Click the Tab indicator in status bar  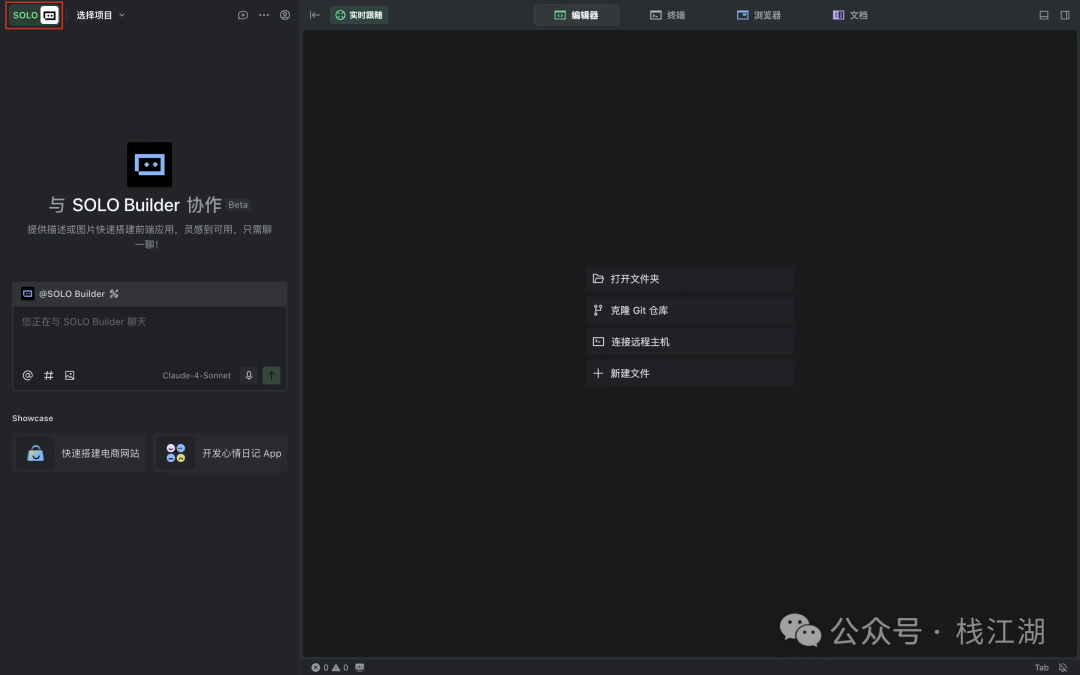(x=1041, y=667)
